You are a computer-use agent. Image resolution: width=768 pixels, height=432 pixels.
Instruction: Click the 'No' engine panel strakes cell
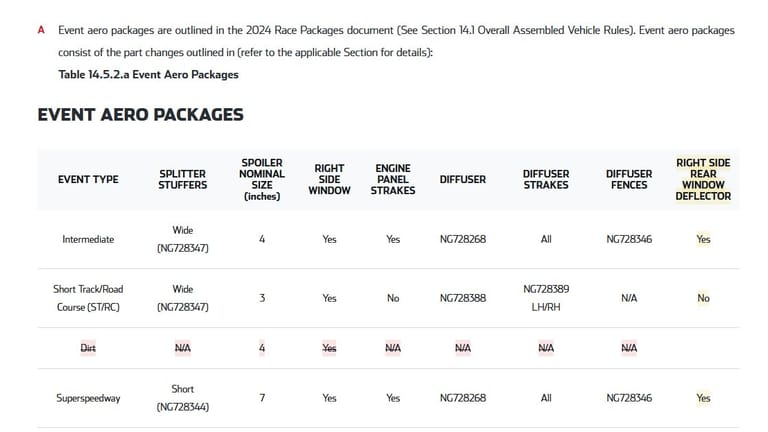[x=393, y=298]
